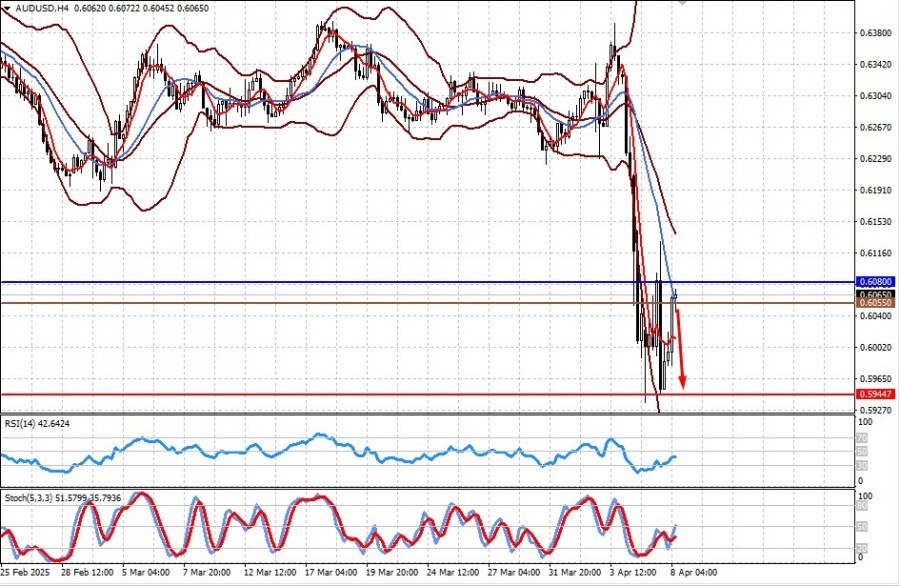900x586 pixels.
Task: Click the 50 level on the Stoch scale
Action: (x=862, y=526)
